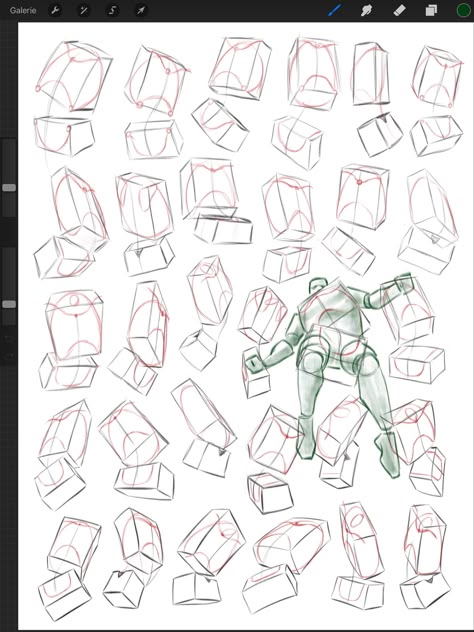Click the green mannequin's raised hand
The width and height of the screenshot is (474, 632).
click(404, 281)
